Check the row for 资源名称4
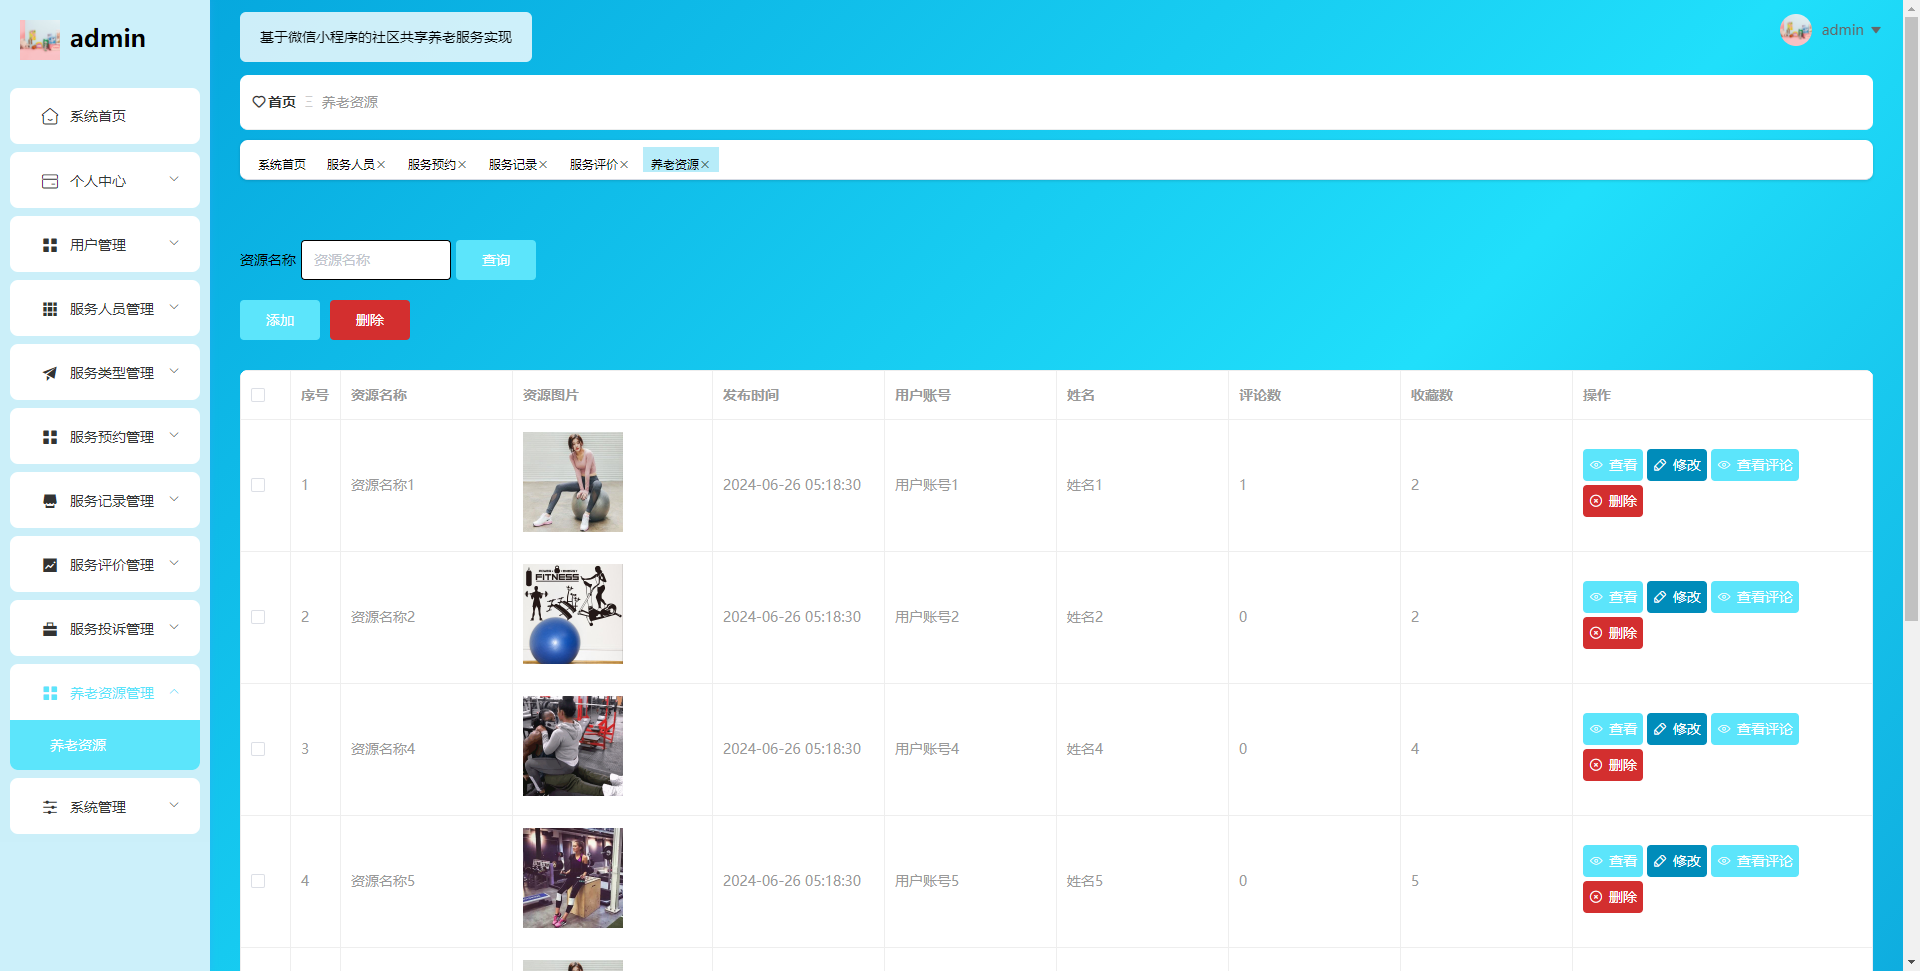The image size is (1920, 971). (x=258, y=749)
